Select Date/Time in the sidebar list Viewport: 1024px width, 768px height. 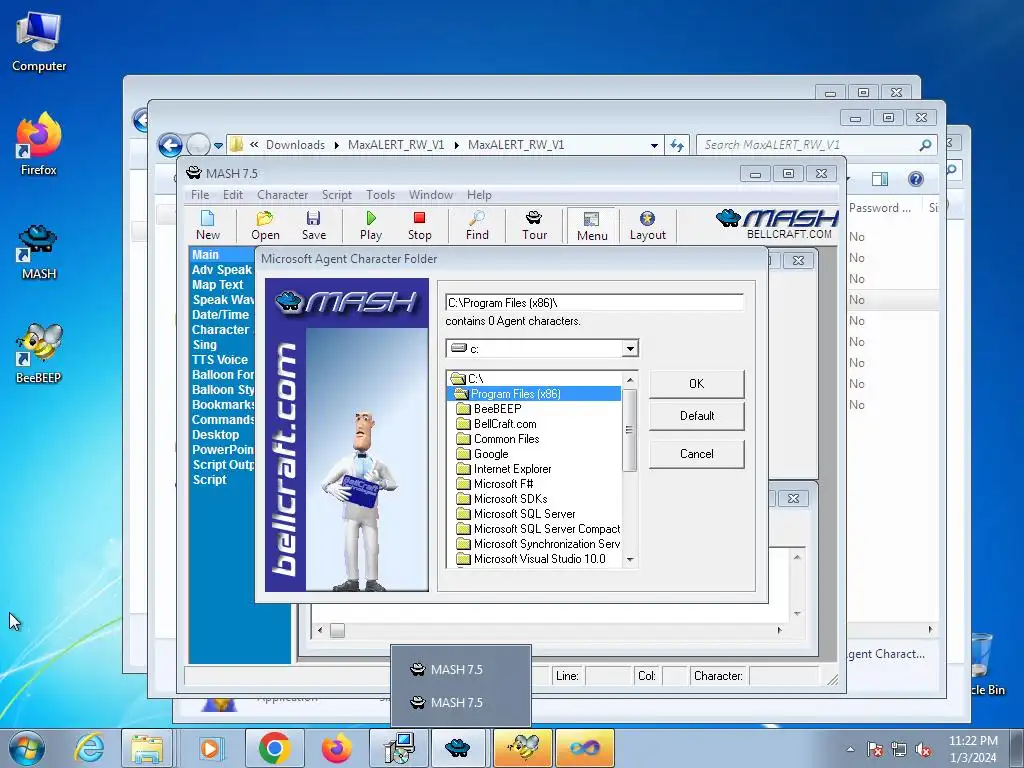coord(220,315)
